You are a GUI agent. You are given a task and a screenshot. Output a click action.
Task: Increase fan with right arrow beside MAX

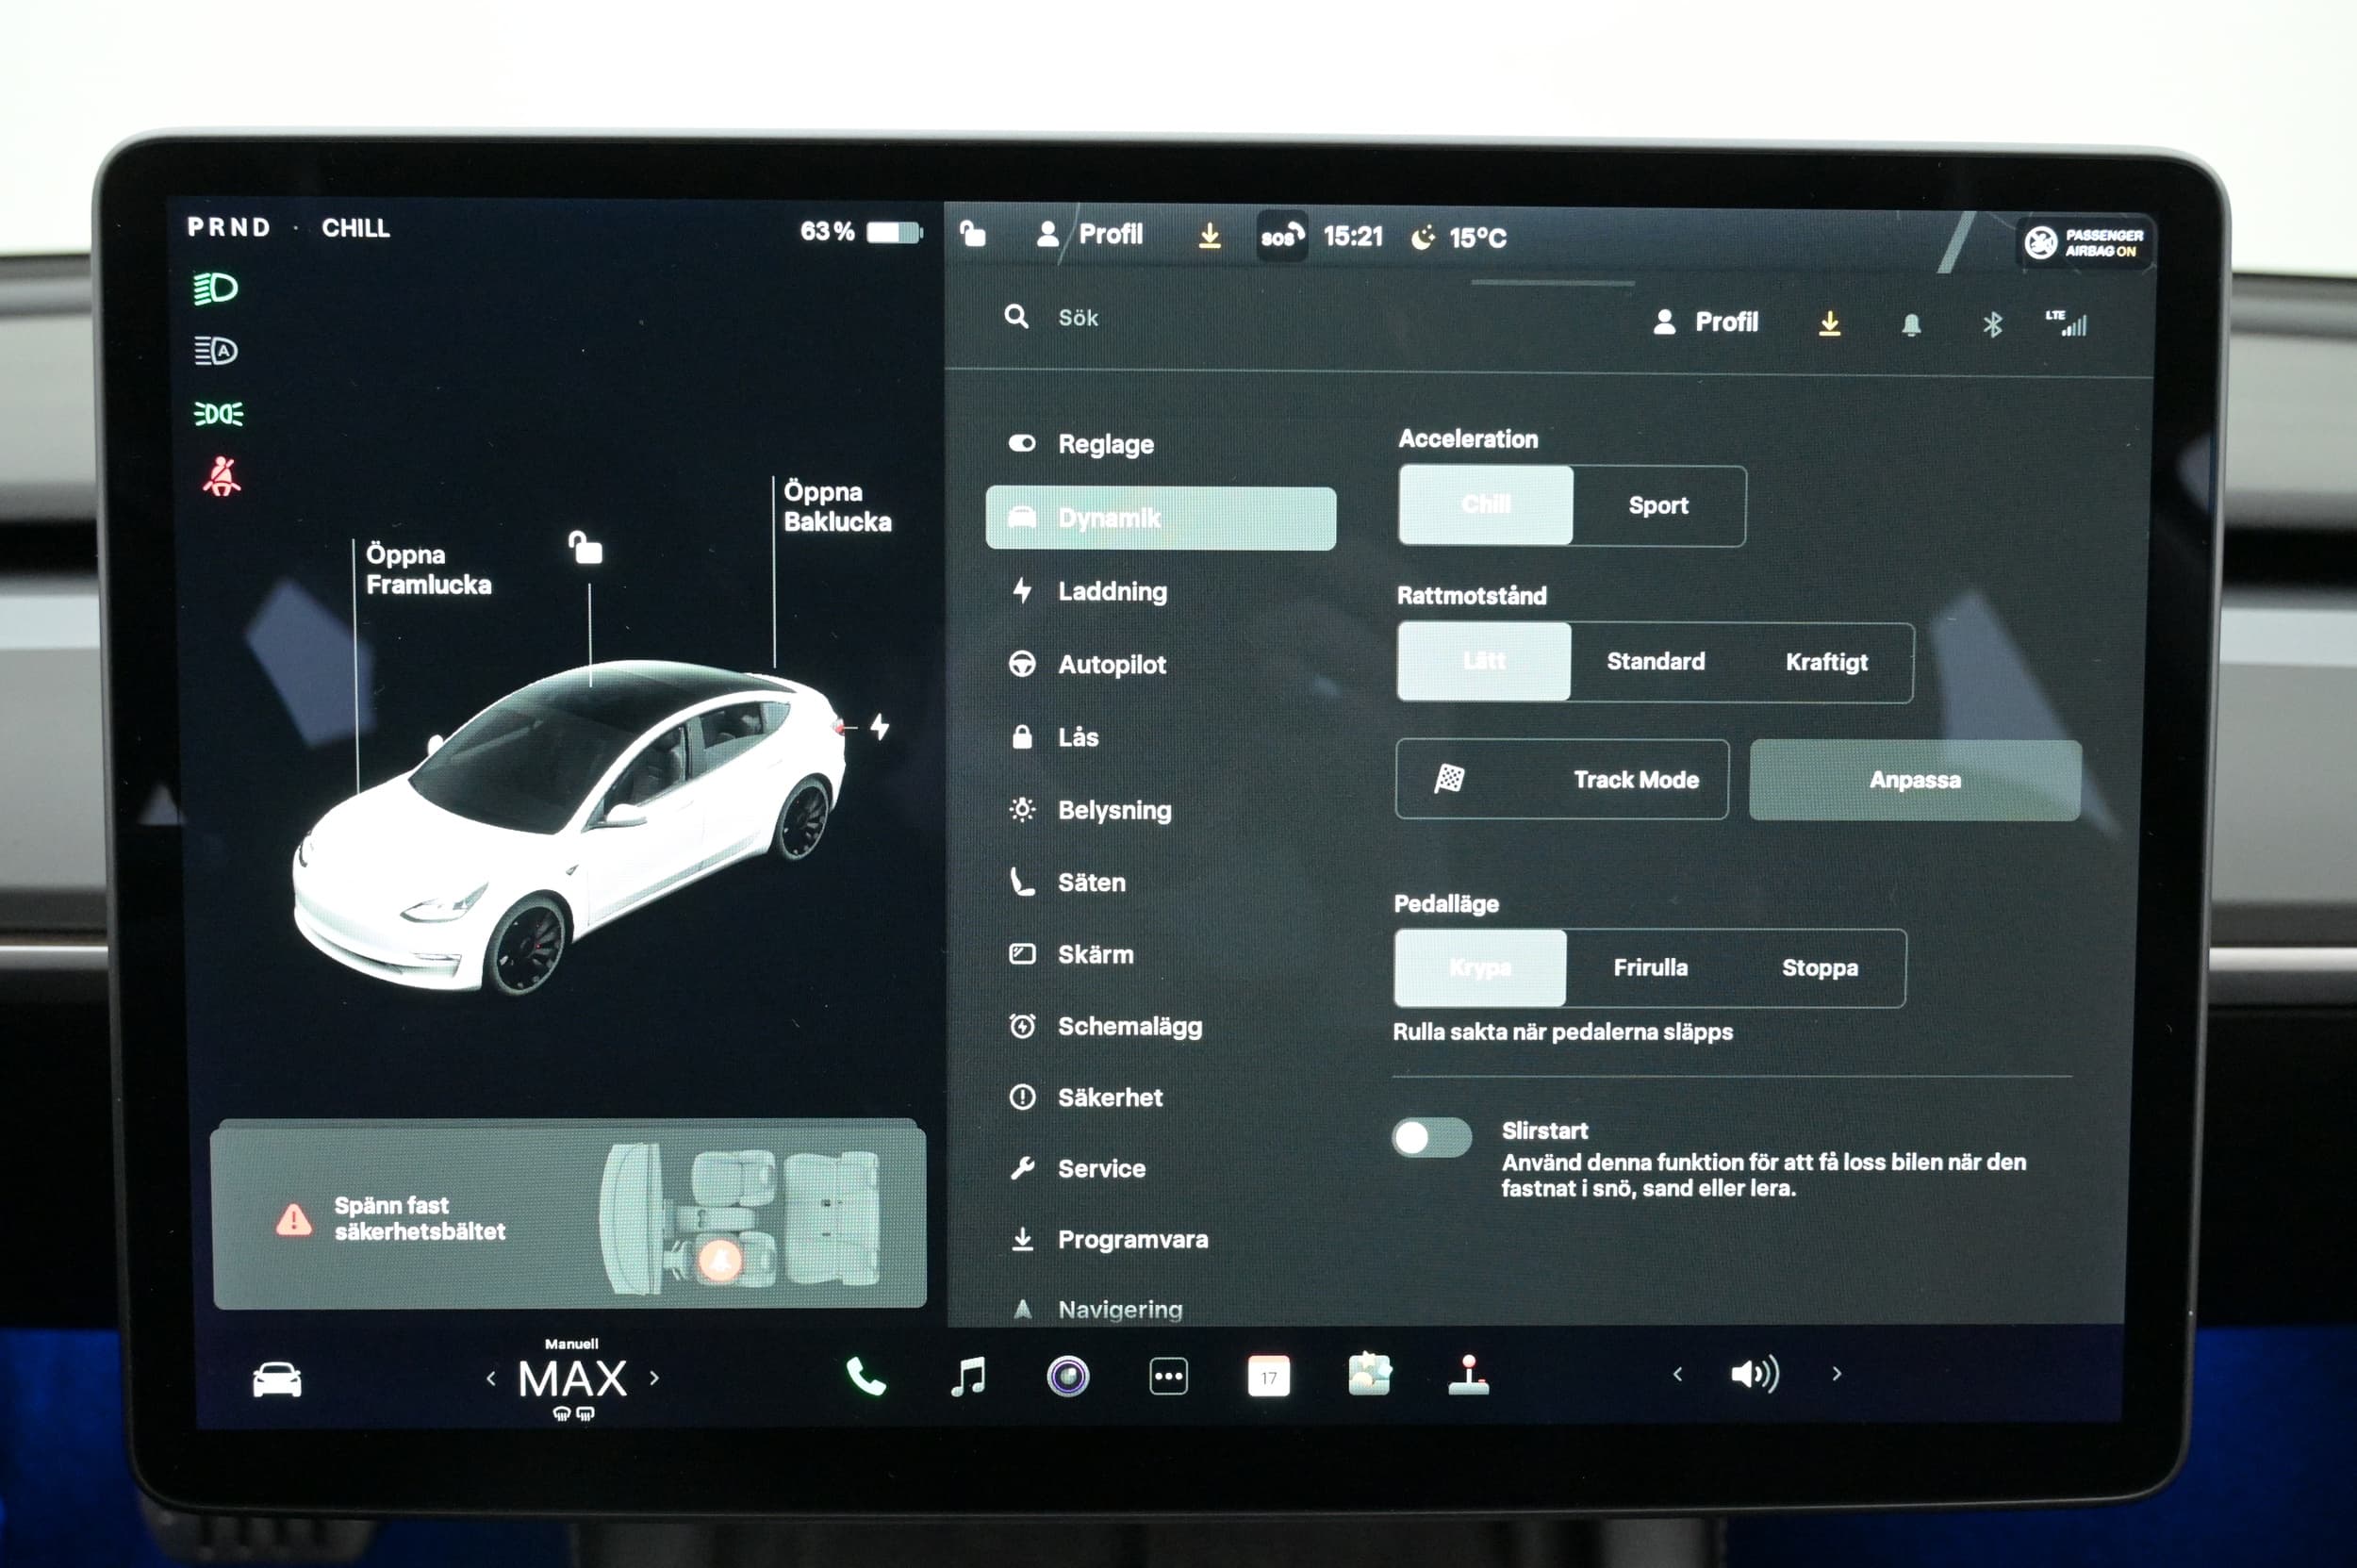point(654,1378)
